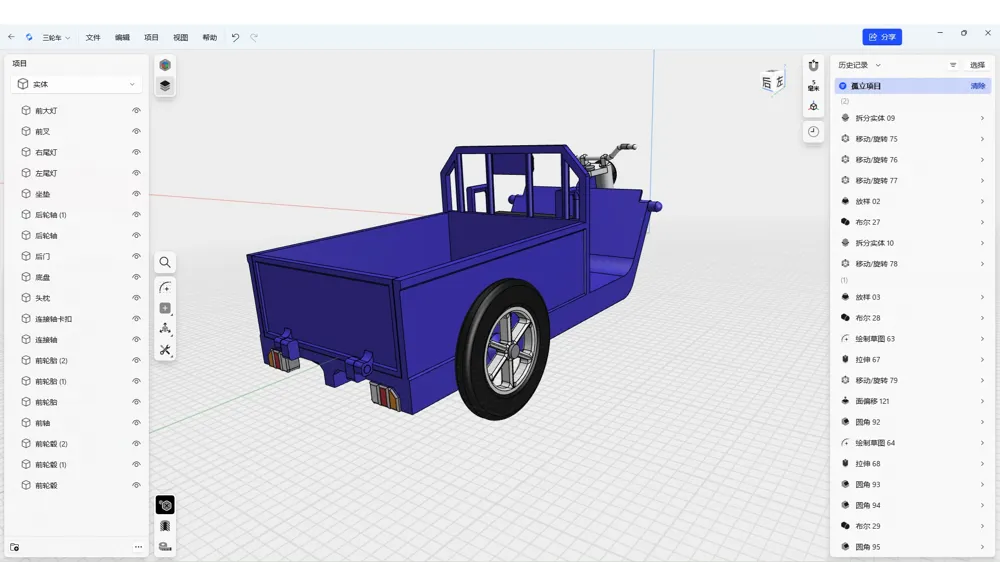Toggle visibility of 左尾灯
The width and height of the screenshot is (1000, 562).
pyautogui.click(x=136, y=173)
